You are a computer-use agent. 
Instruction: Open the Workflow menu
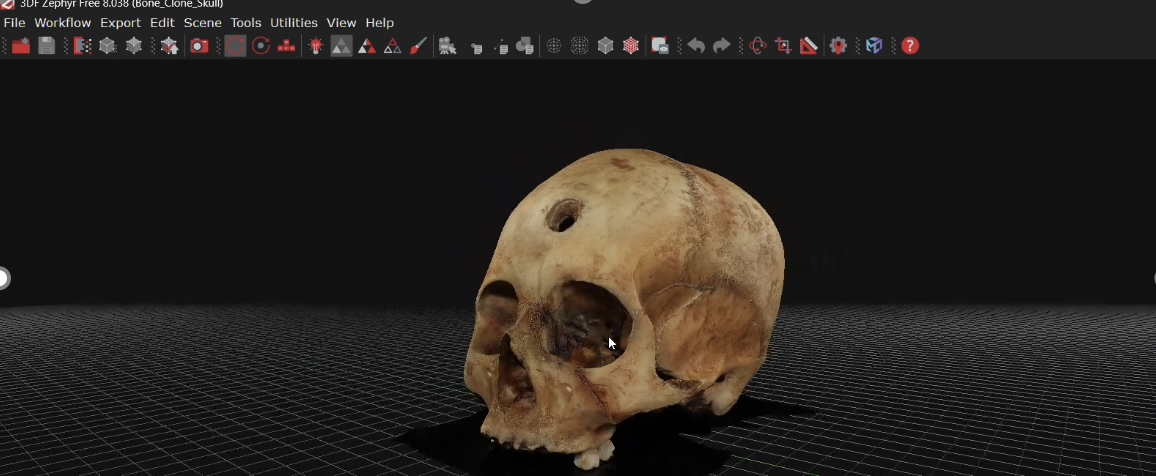63,22
